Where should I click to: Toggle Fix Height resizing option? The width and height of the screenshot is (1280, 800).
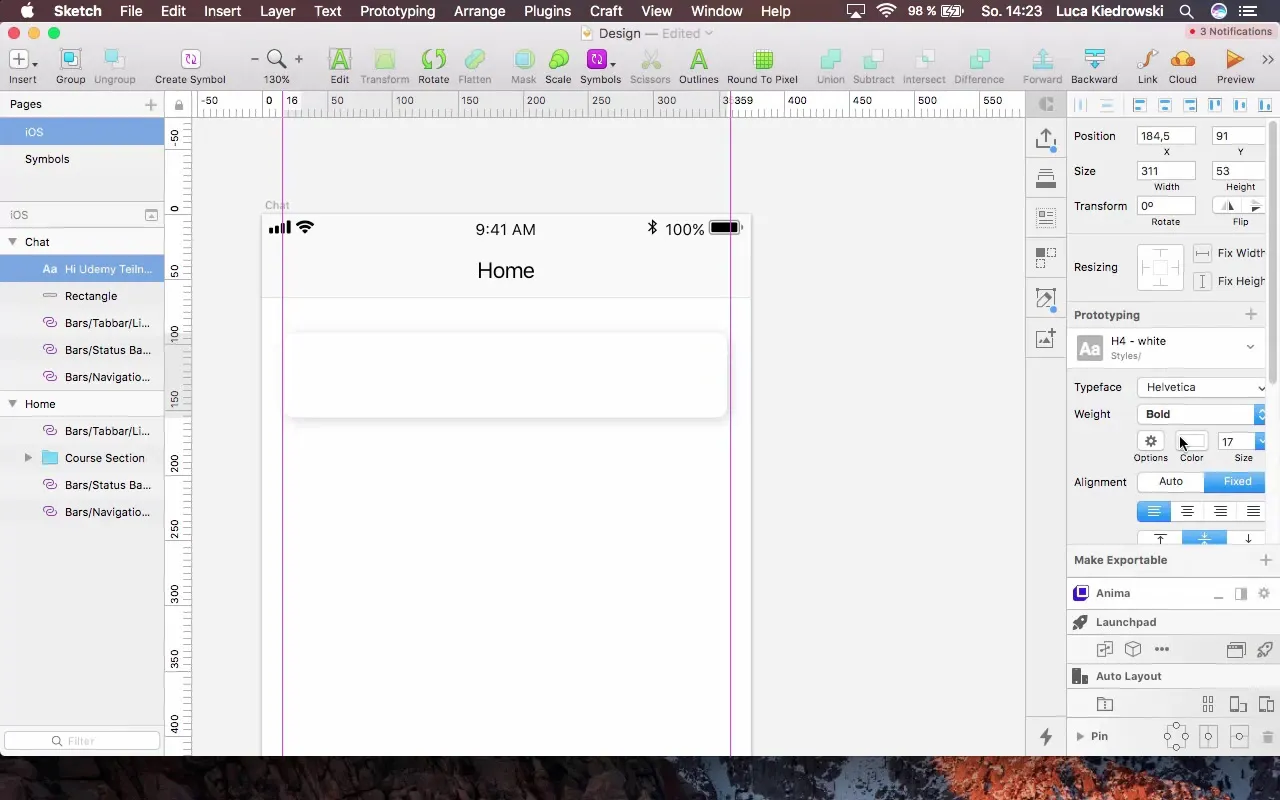point(1203,281)
